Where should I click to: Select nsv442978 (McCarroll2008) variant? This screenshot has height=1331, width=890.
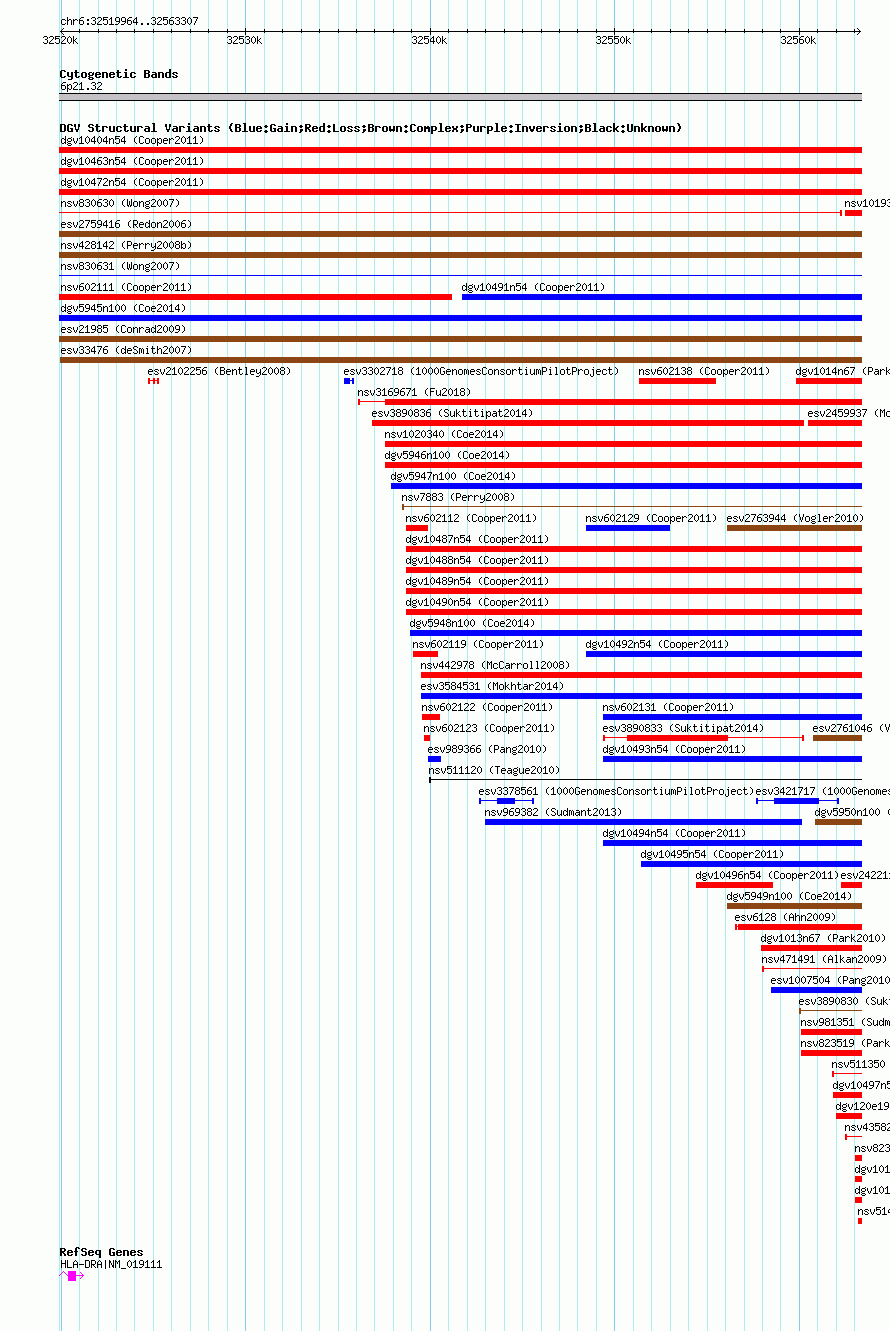[641, 675]
